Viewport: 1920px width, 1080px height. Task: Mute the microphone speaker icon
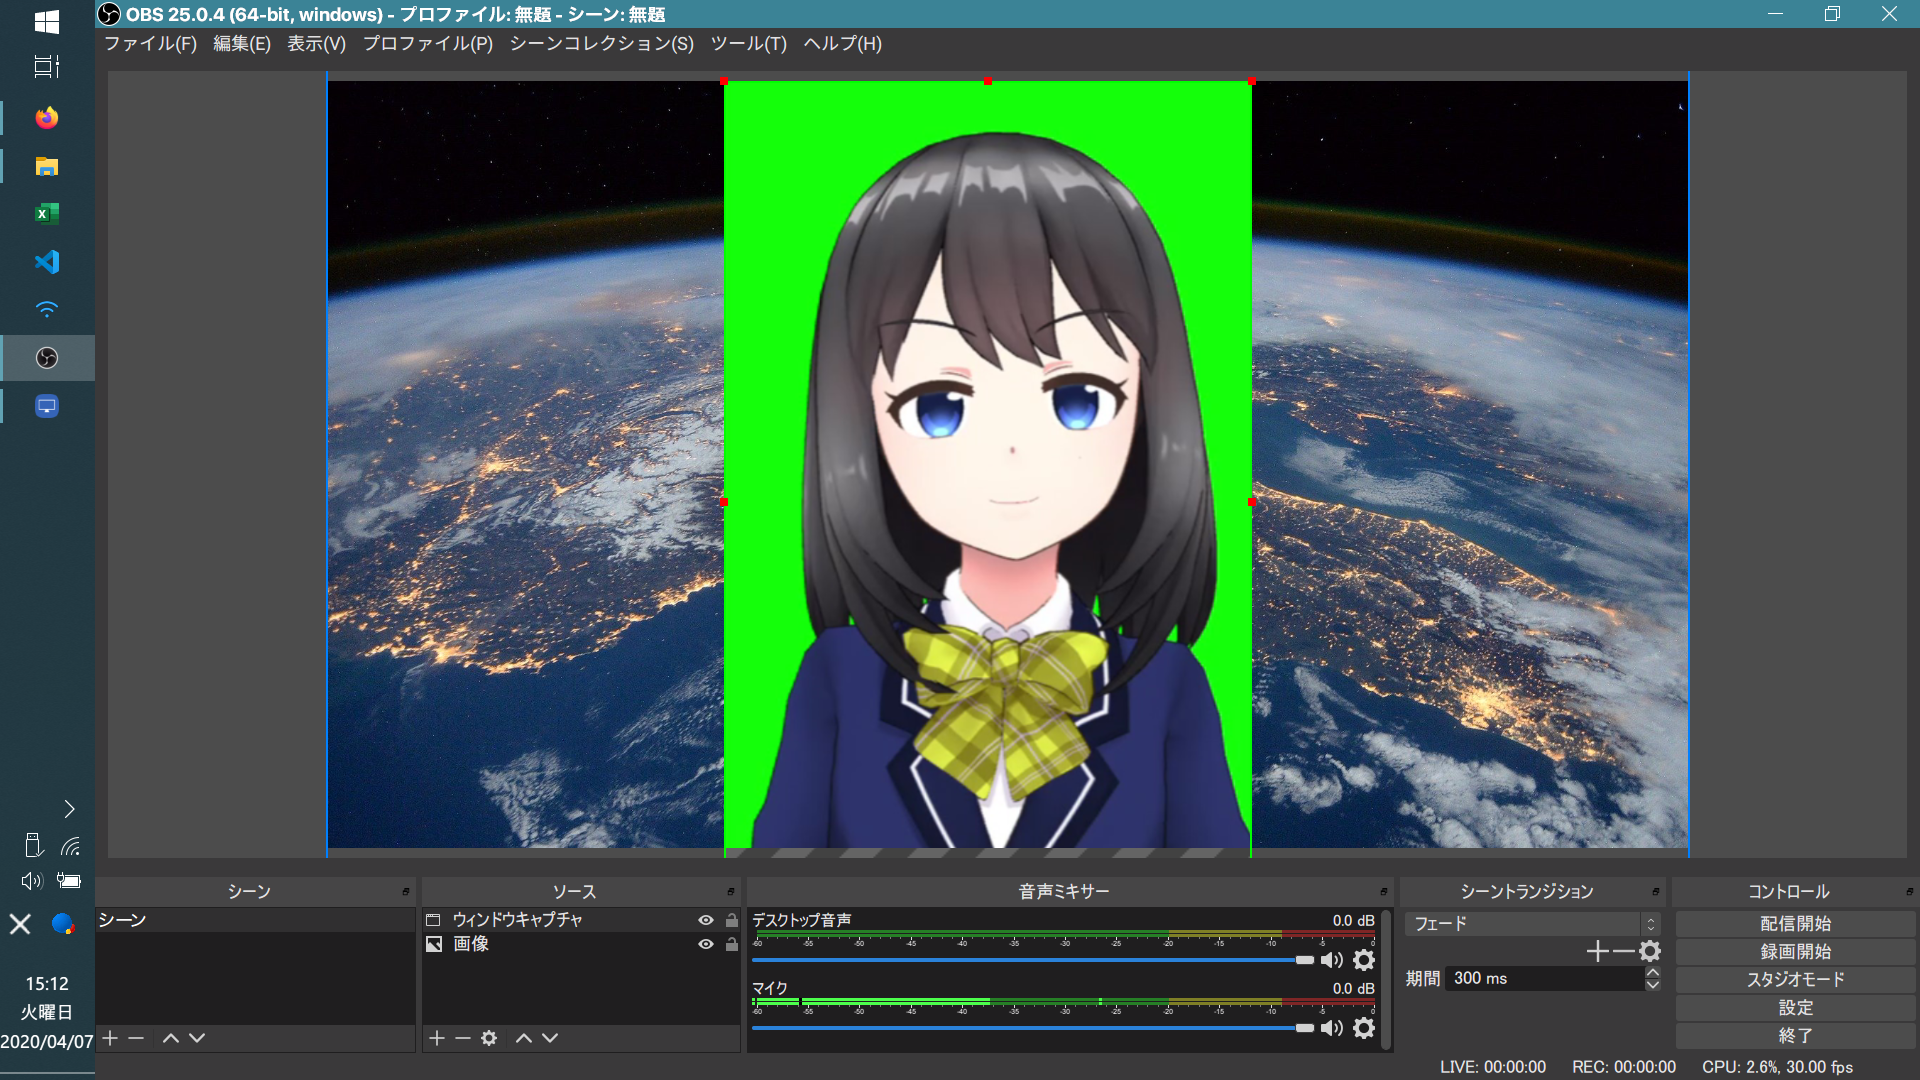(1331, 1028)
